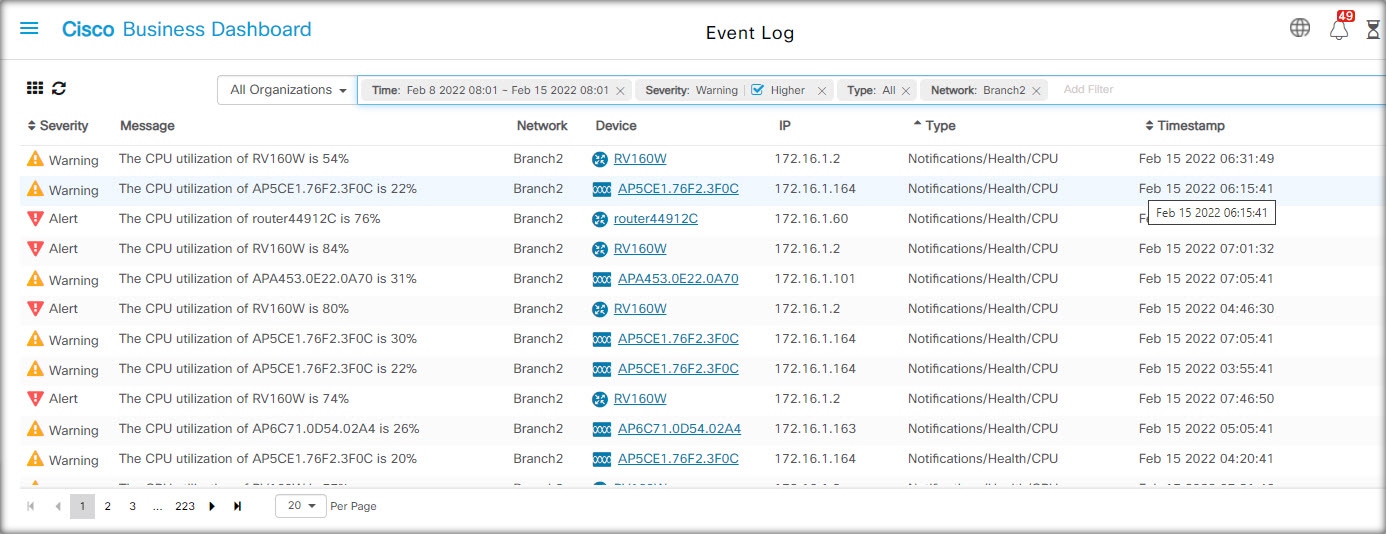
Task: Click timestamp Feb 15 2022 05:05:41
Action: point(1206,429)
